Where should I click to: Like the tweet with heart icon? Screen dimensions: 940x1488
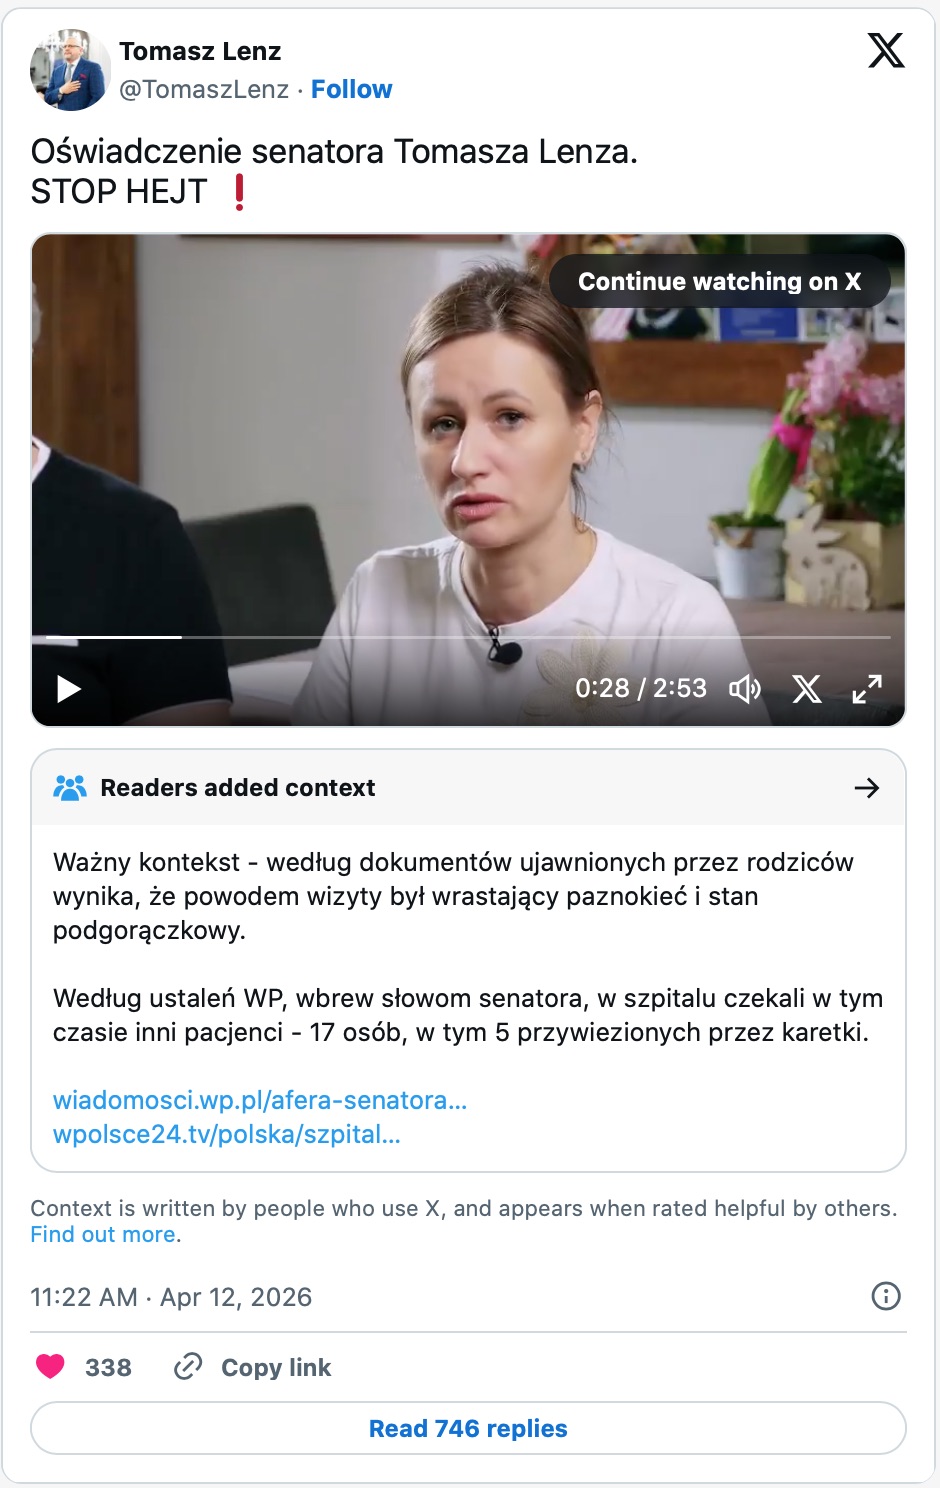(x=50, y=1366)
